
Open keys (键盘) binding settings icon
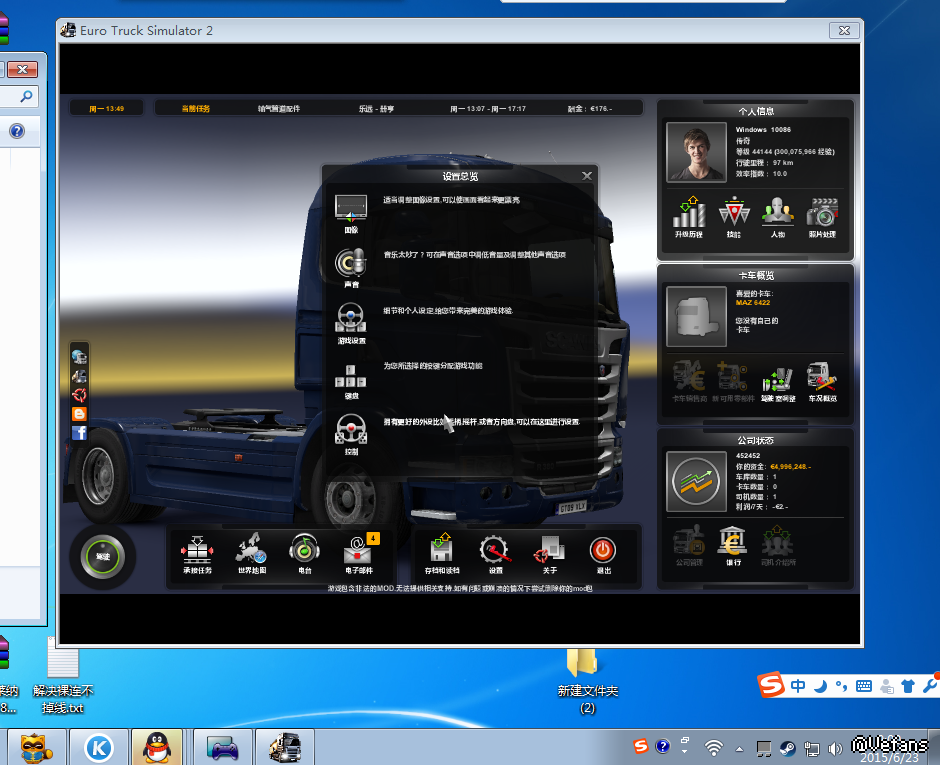(351, 377)
